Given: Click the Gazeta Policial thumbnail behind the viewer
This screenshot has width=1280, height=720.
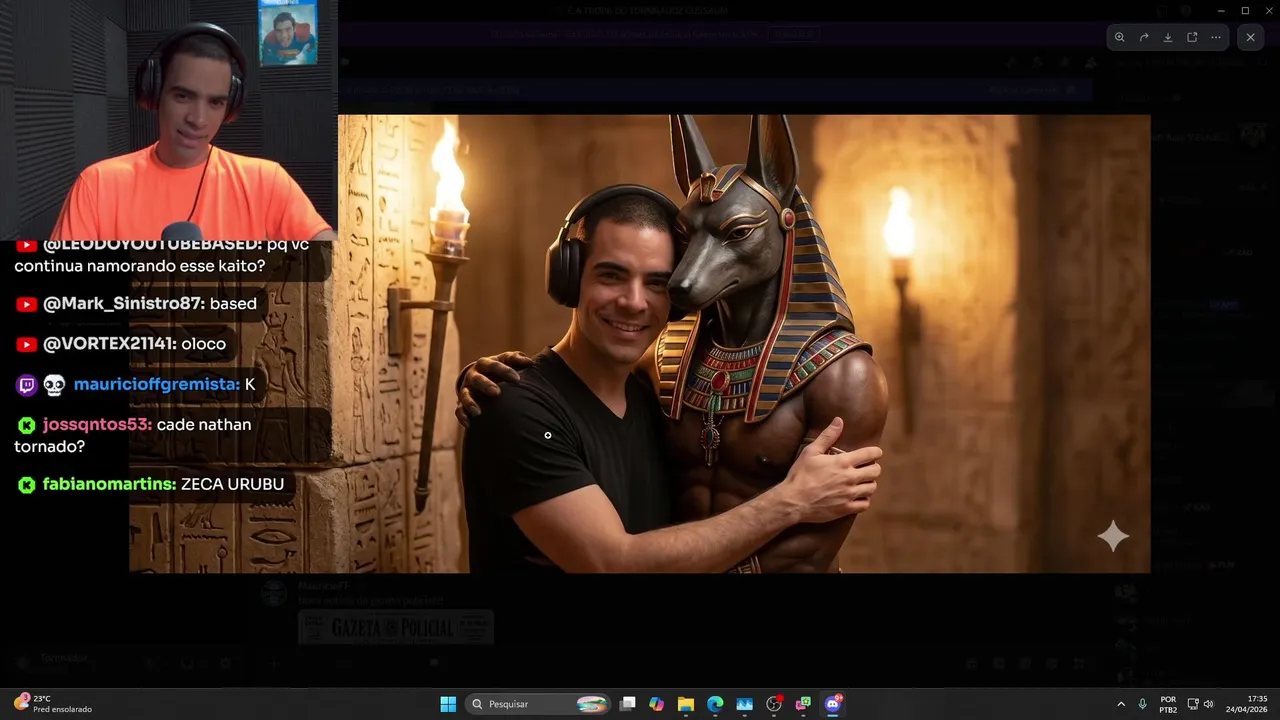Looking at the screenshot, I should tap(396, 628).
